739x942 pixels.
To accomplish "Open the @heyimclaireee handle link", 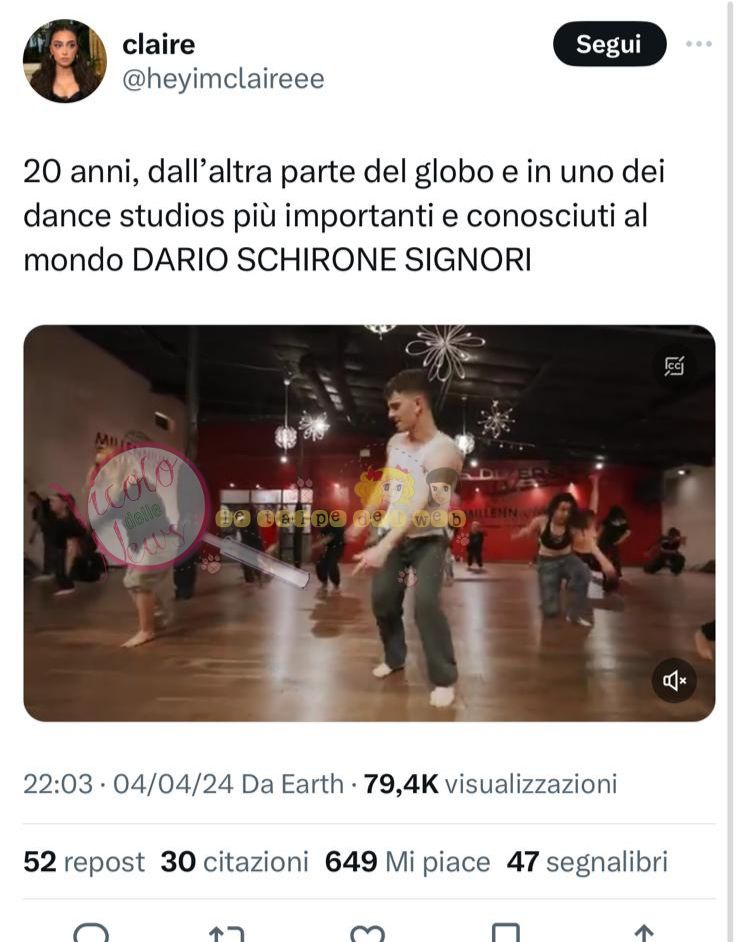I will tap(223, 79).
